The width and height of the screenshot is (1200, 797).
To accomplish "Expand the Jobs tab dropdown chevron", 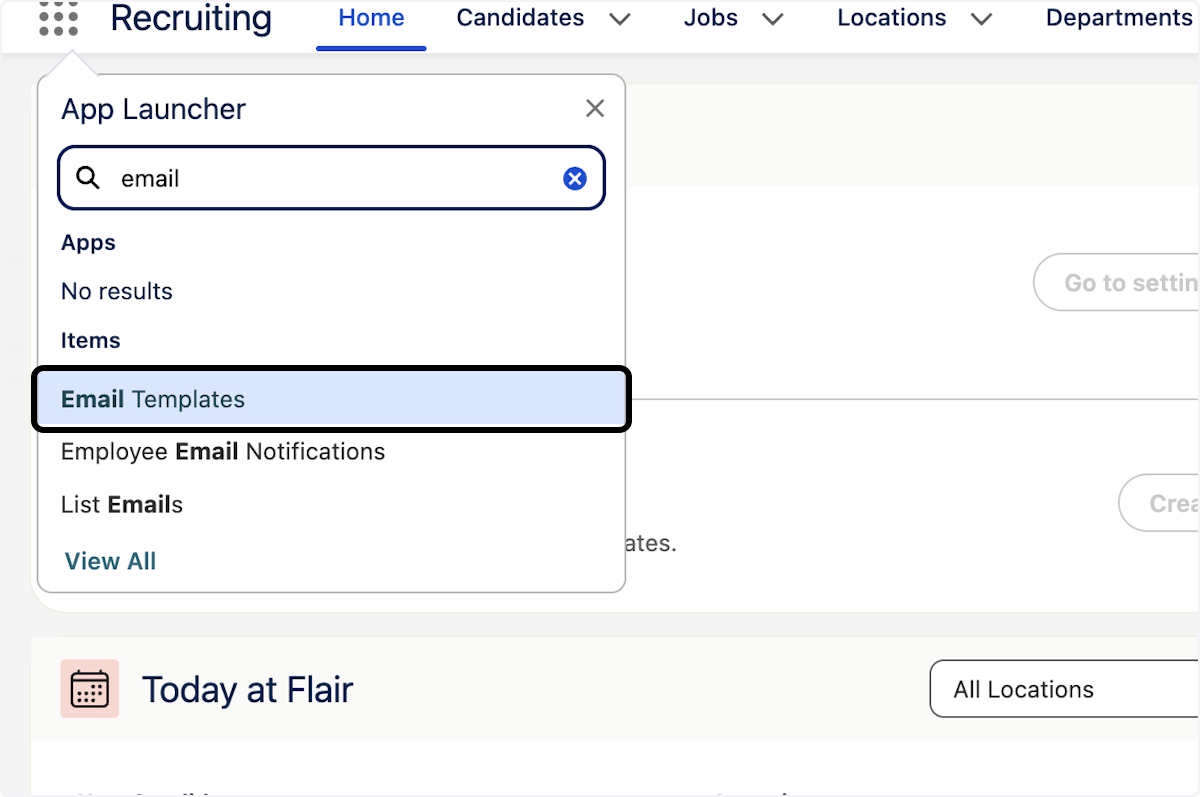I will (x=772, y=19).
